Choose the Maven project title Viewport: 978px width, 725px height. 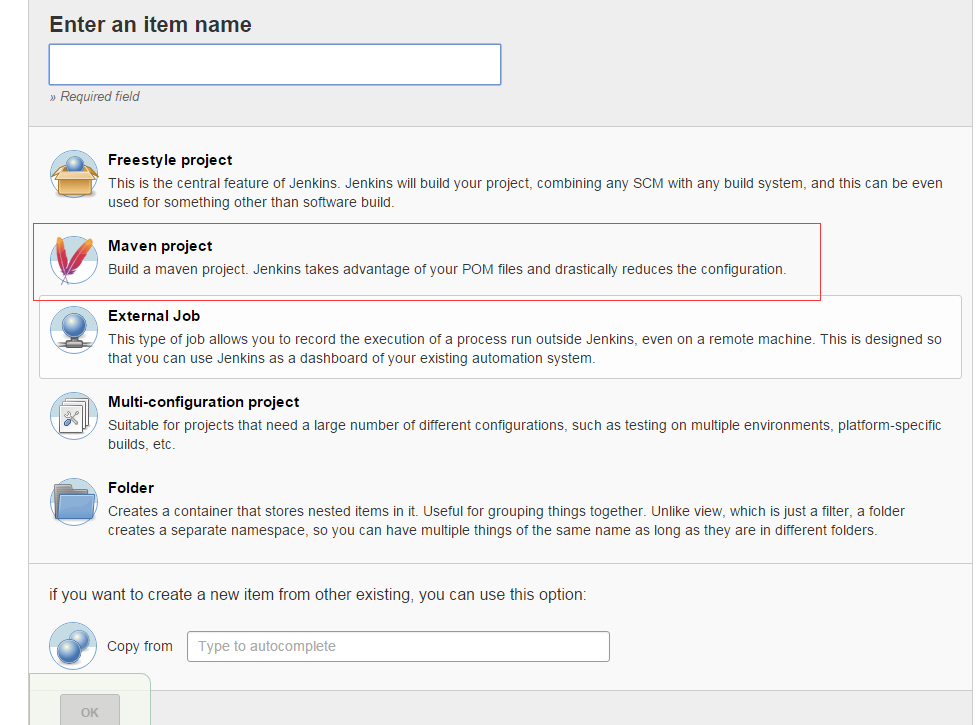[x=160, y=246]
